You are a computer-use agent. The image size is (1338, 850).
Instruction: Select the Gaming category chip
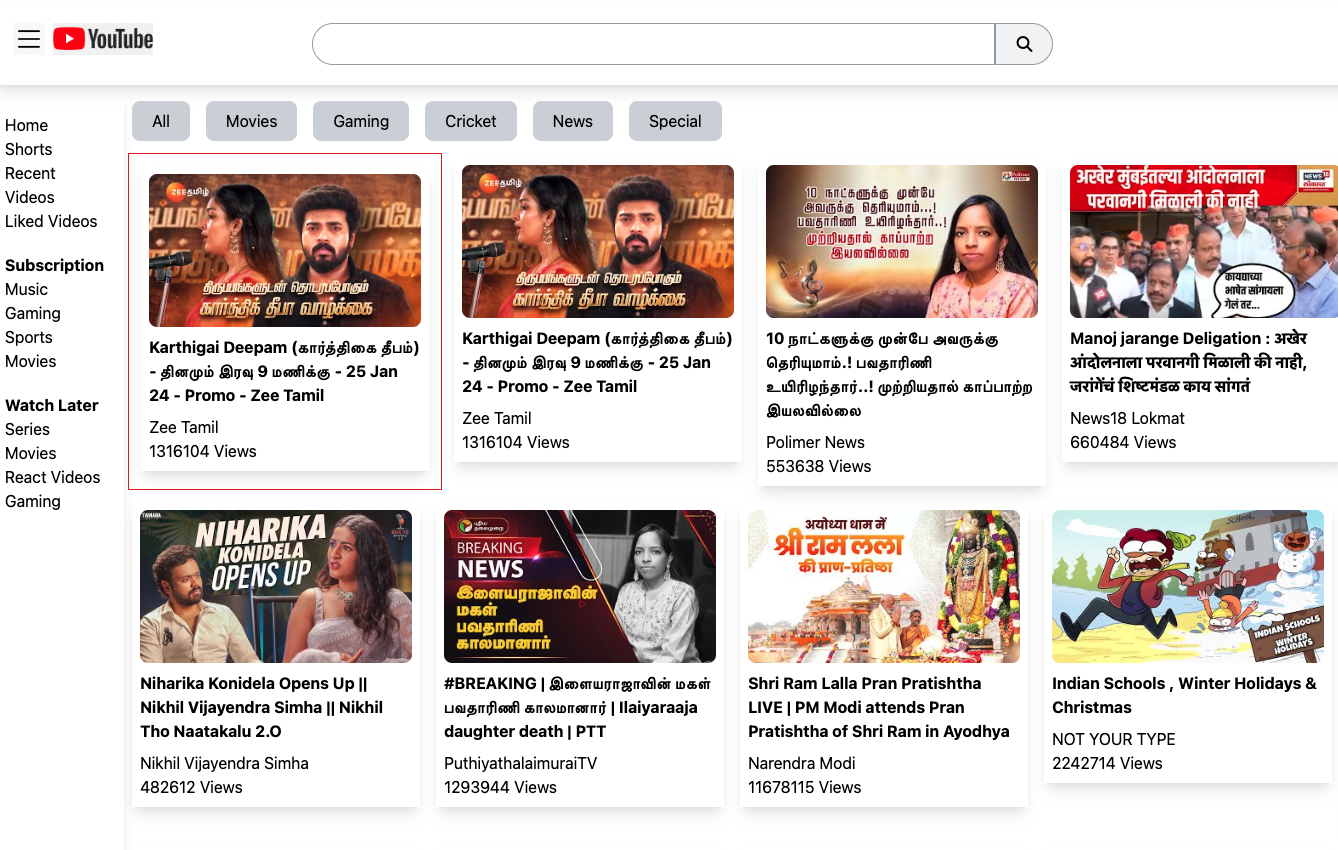pos(361,121)
